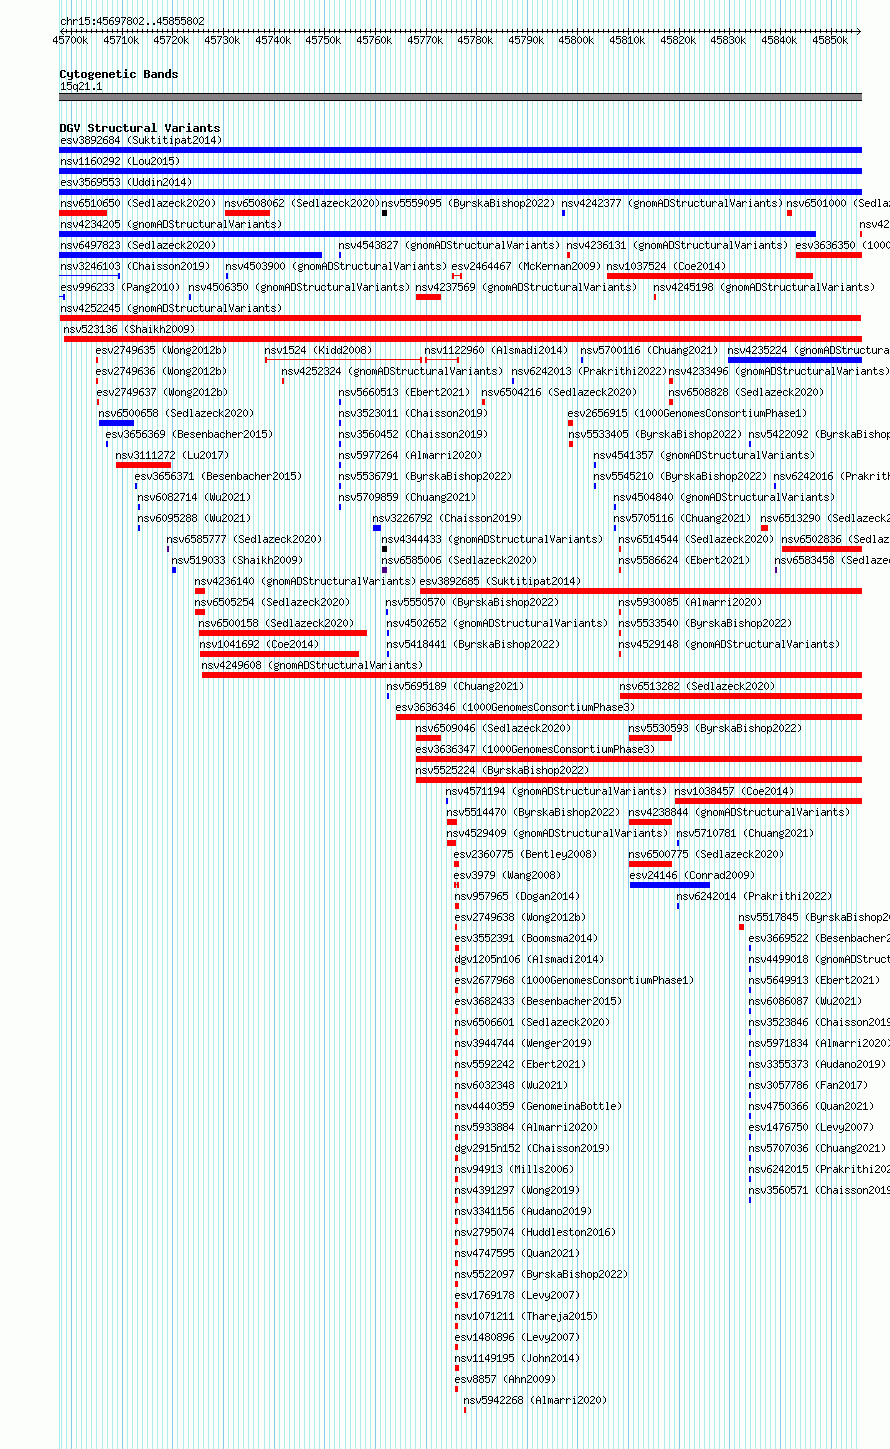Image resolution: width=890 pixels, height=1449 pixels.
Task: Open nsv1037524 (Coe2014) label
Action: (667, 266)
